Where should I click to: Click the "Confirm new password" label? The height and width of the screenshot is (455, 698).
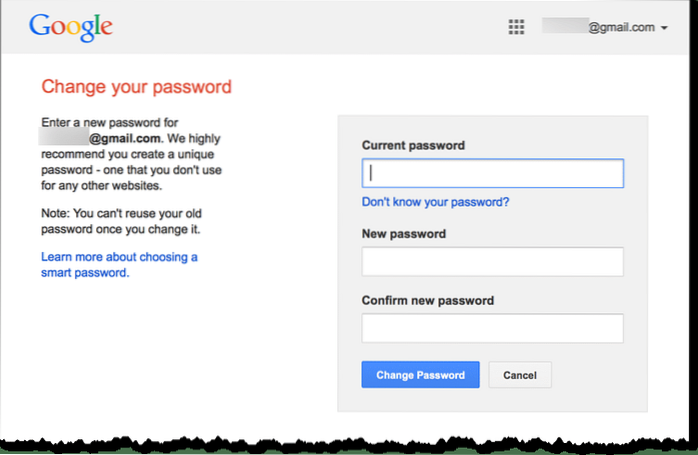click(x=428, y=300)
